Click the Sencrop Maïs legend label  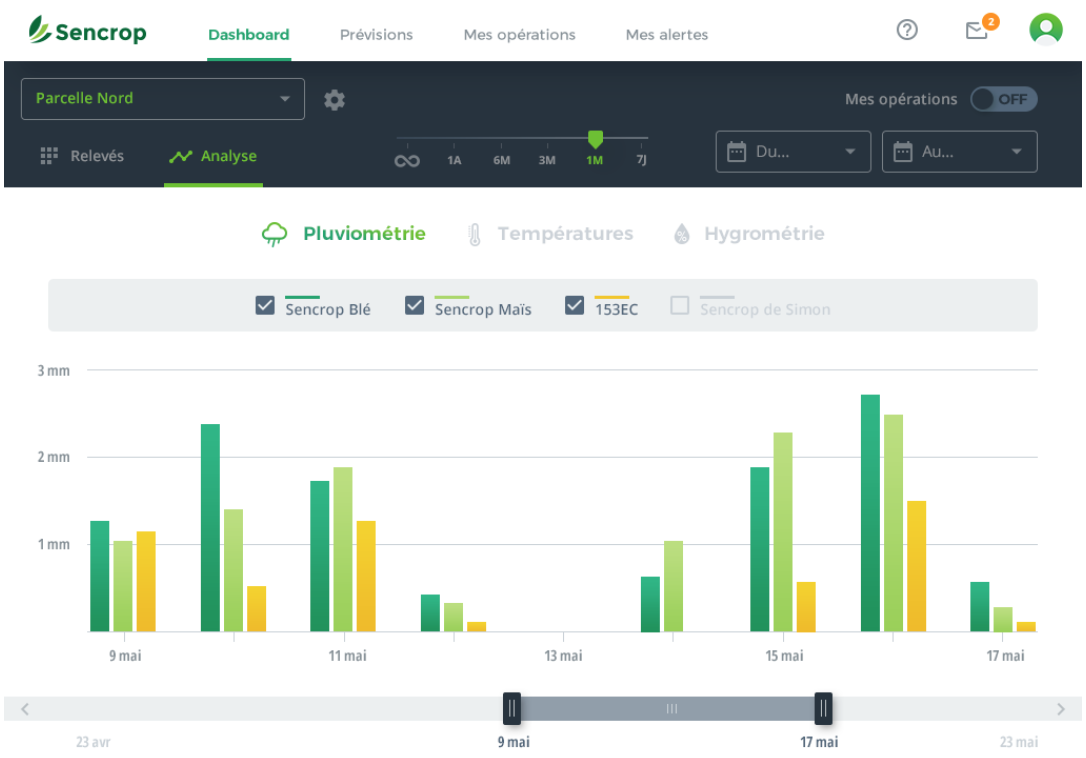(x=483, y=310)
